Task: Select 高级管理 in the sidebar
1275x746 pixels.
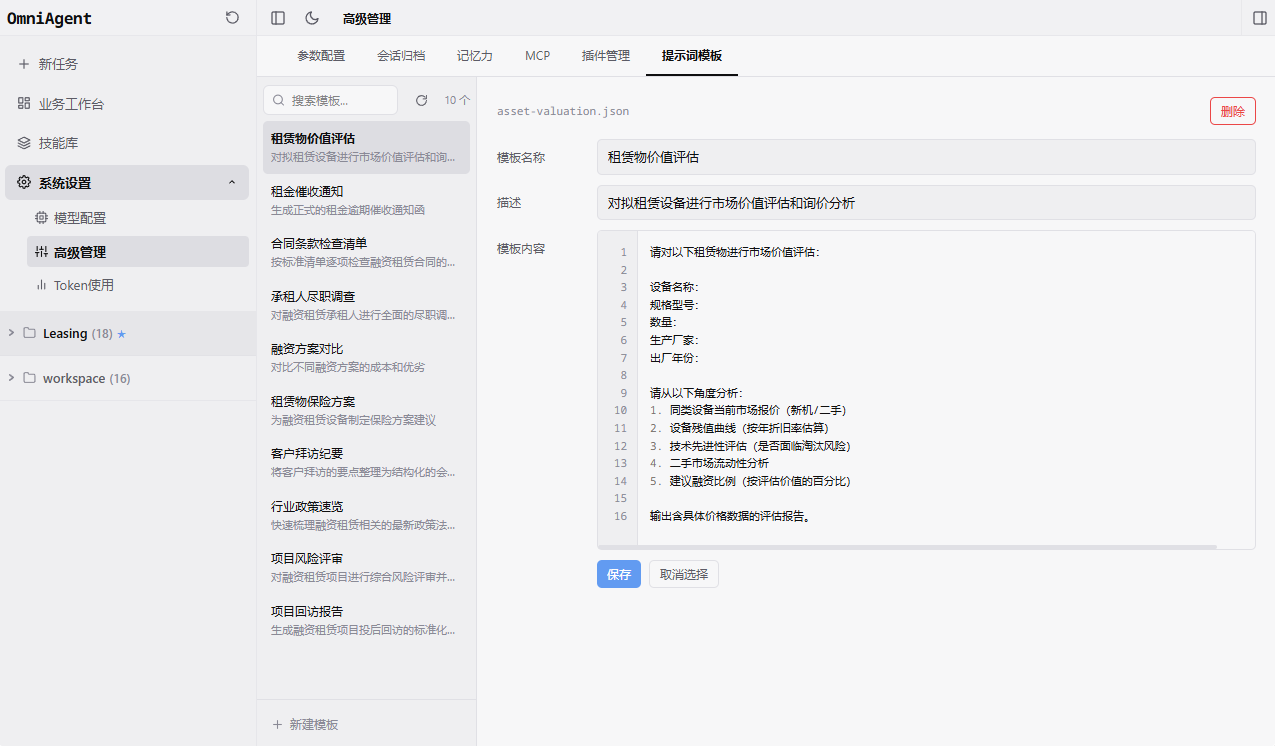Action: click(138, 252)
